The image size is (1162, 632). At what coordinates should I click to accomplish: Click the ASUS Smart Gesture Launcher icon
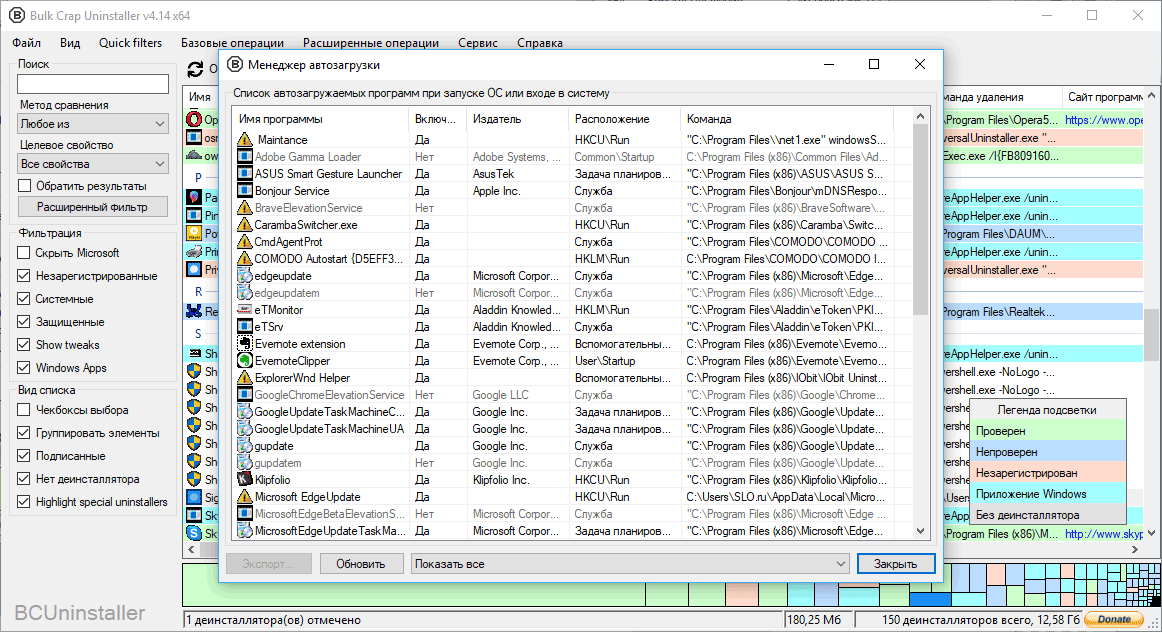tap(245, 174)
